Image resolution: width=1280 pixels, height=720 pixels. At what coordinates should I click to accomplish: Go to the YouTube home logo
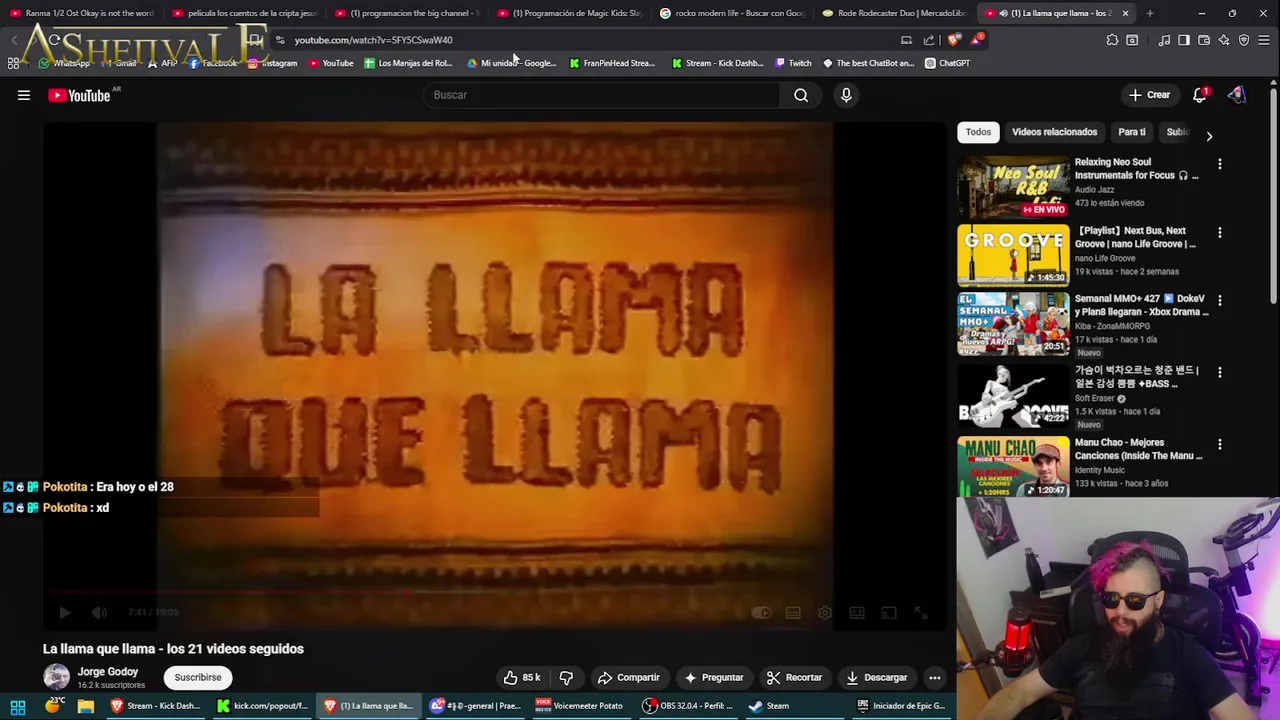pyautogui.click(x=79, y=95)
